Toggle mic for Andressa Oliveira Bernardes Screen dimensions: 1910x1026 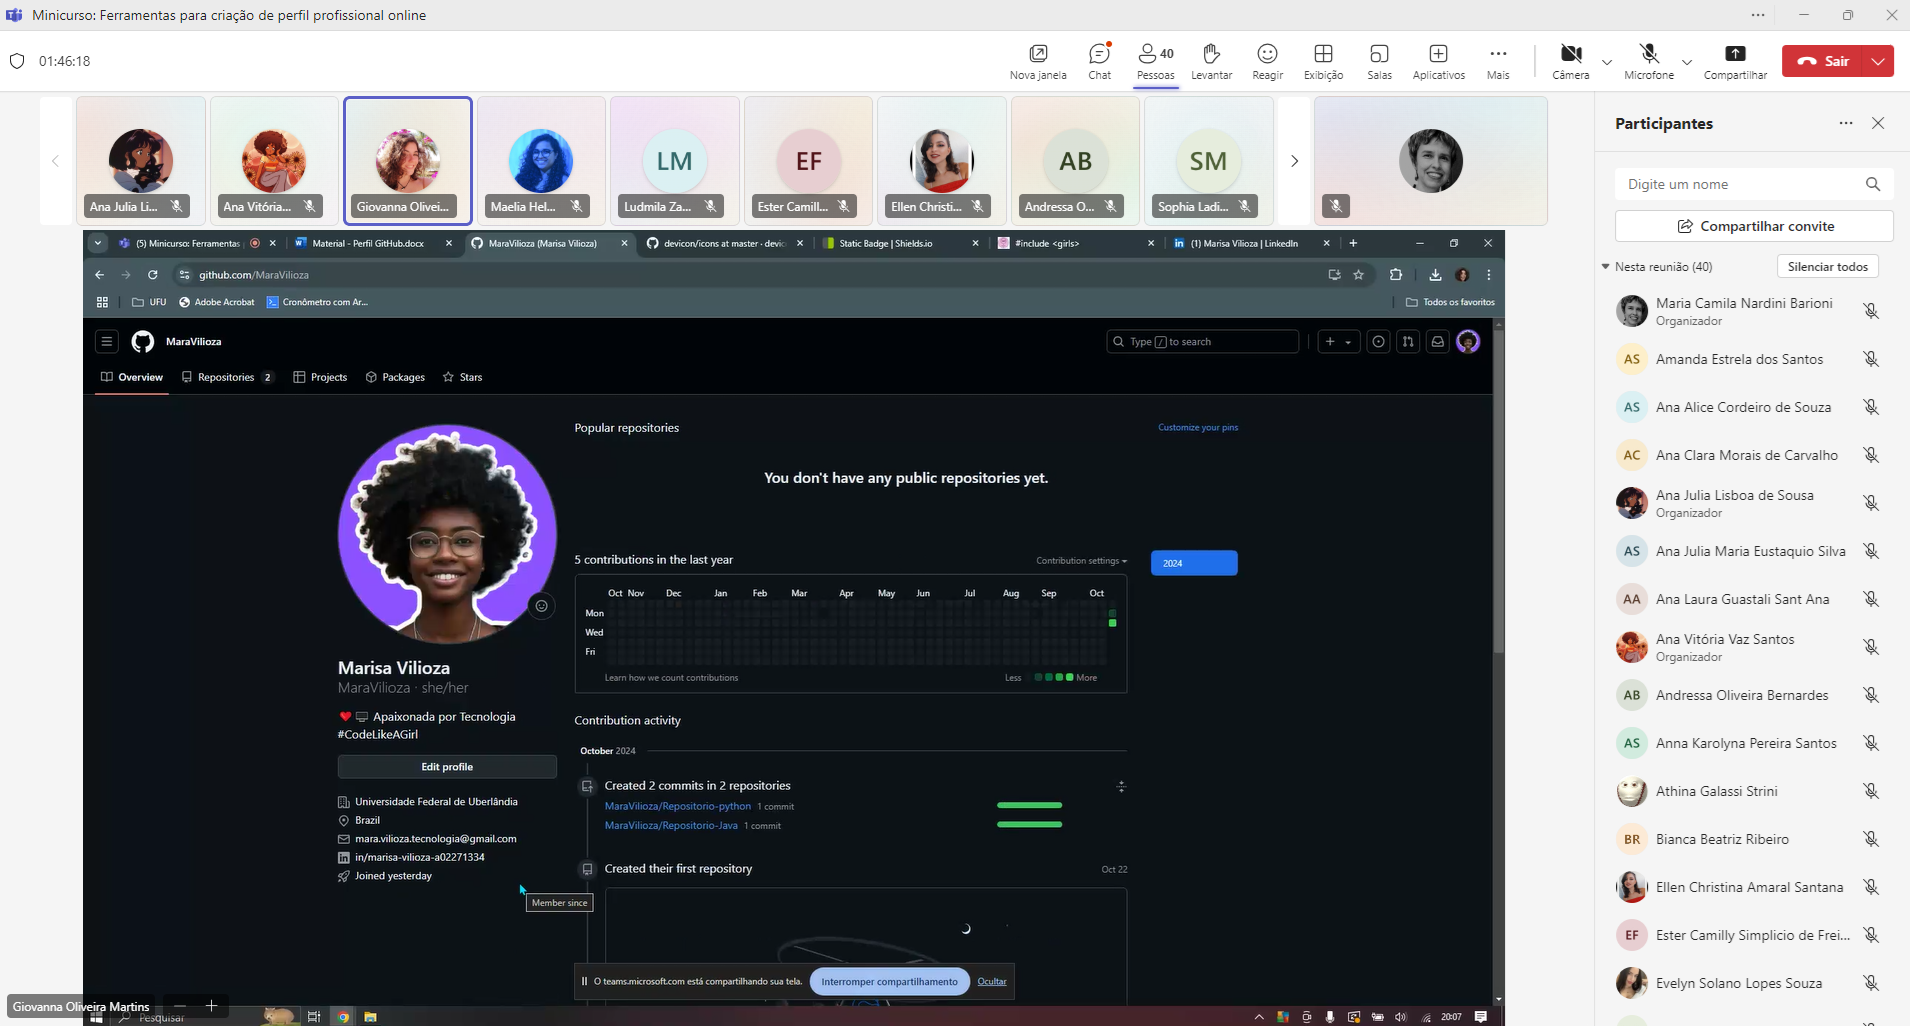[1871, 695]
